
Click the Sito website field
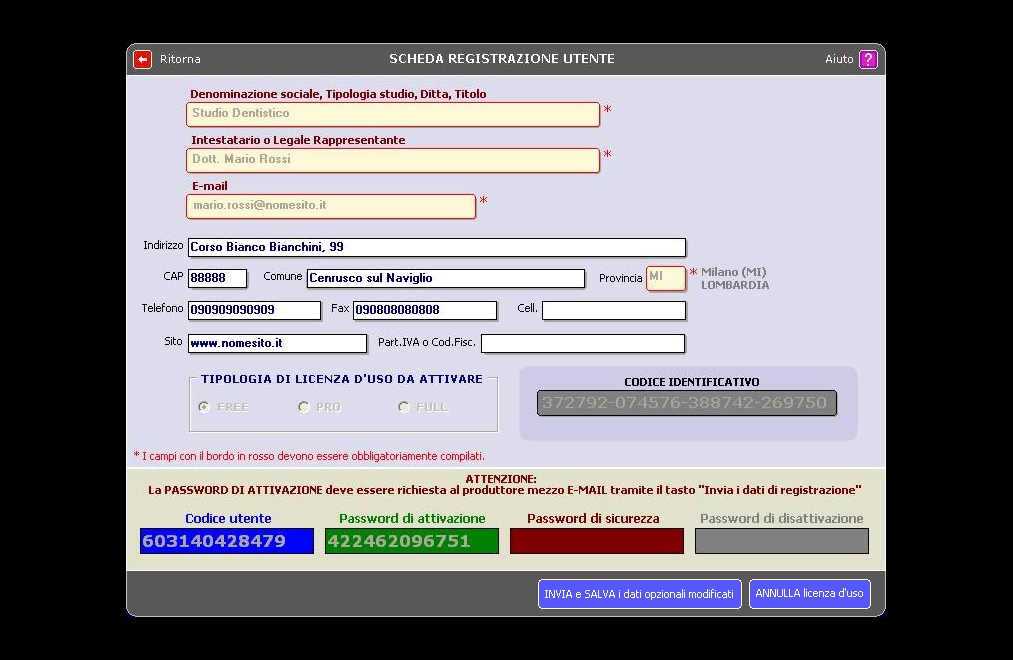[x=277, y=344]
